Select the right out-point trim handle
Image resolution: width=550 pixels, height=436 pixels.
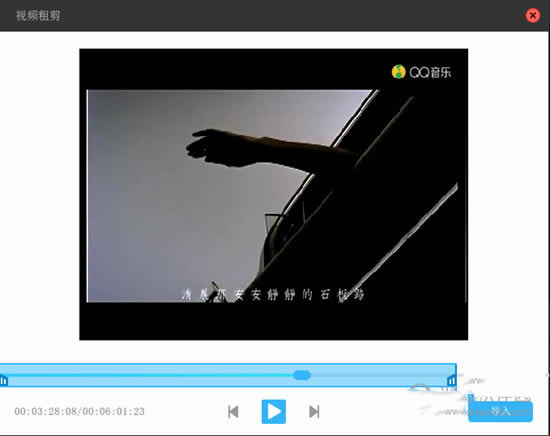[x=452, y=380]
